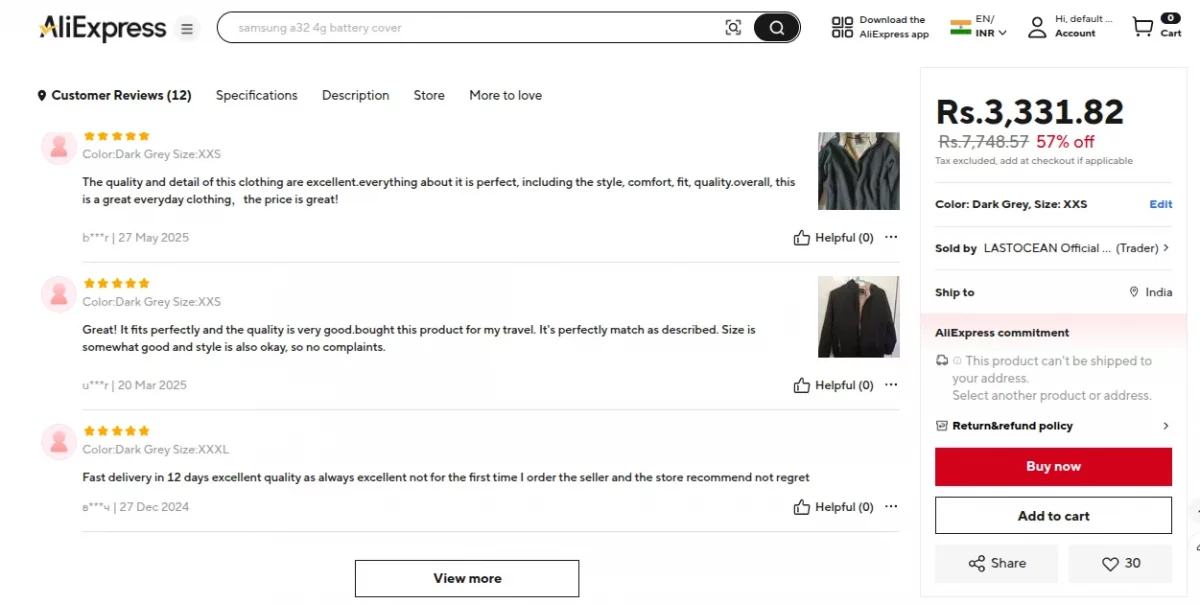Expand the LASTOCEAN Official seller details
The height and width of the screenshot is (604, 1200).
(1165, 248)
